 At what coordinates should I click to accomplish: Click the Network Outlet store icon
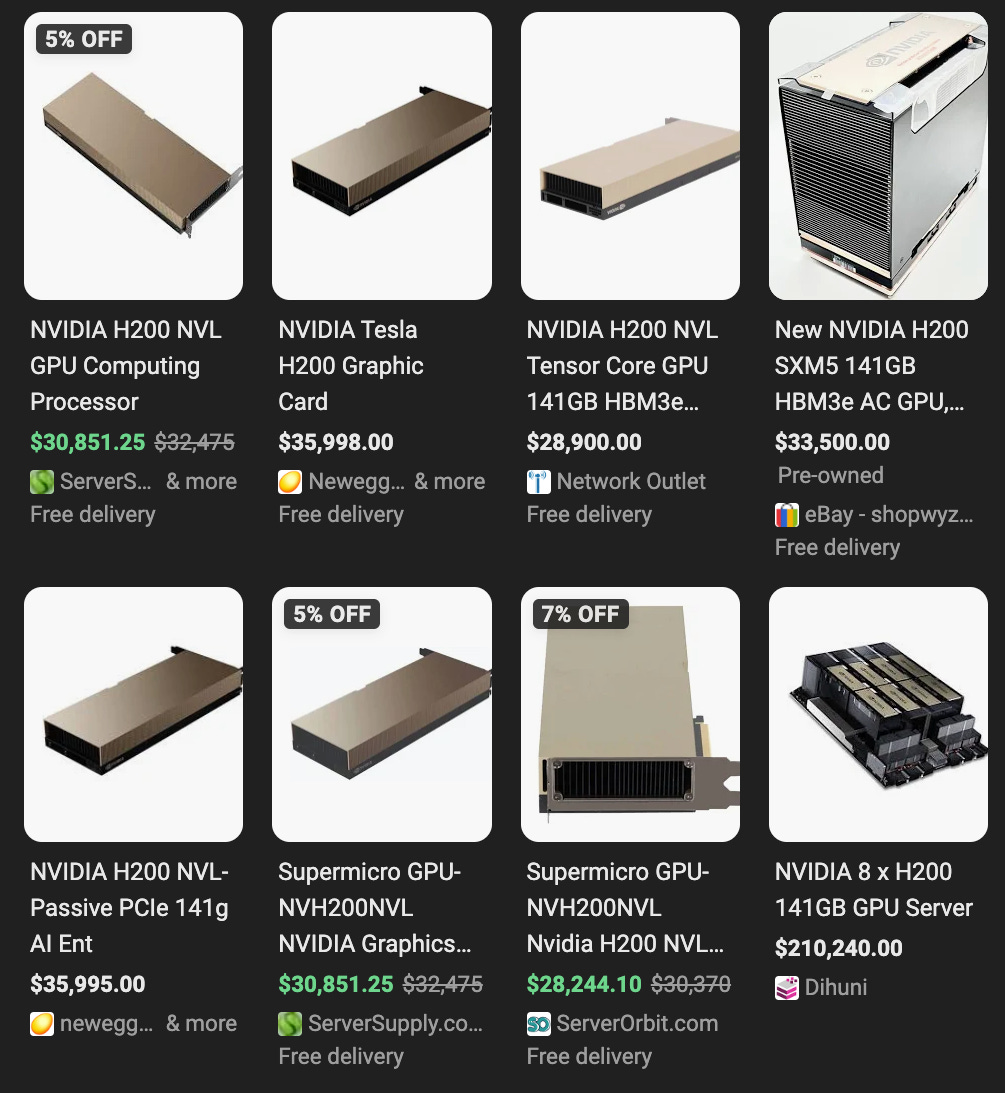tap(539, 482)
